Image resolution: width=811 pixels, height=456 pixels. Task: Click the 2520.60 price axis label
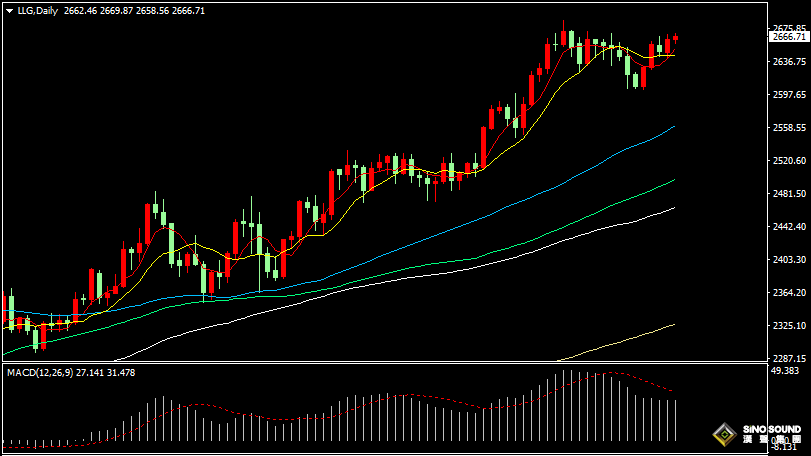click(789, 161)
